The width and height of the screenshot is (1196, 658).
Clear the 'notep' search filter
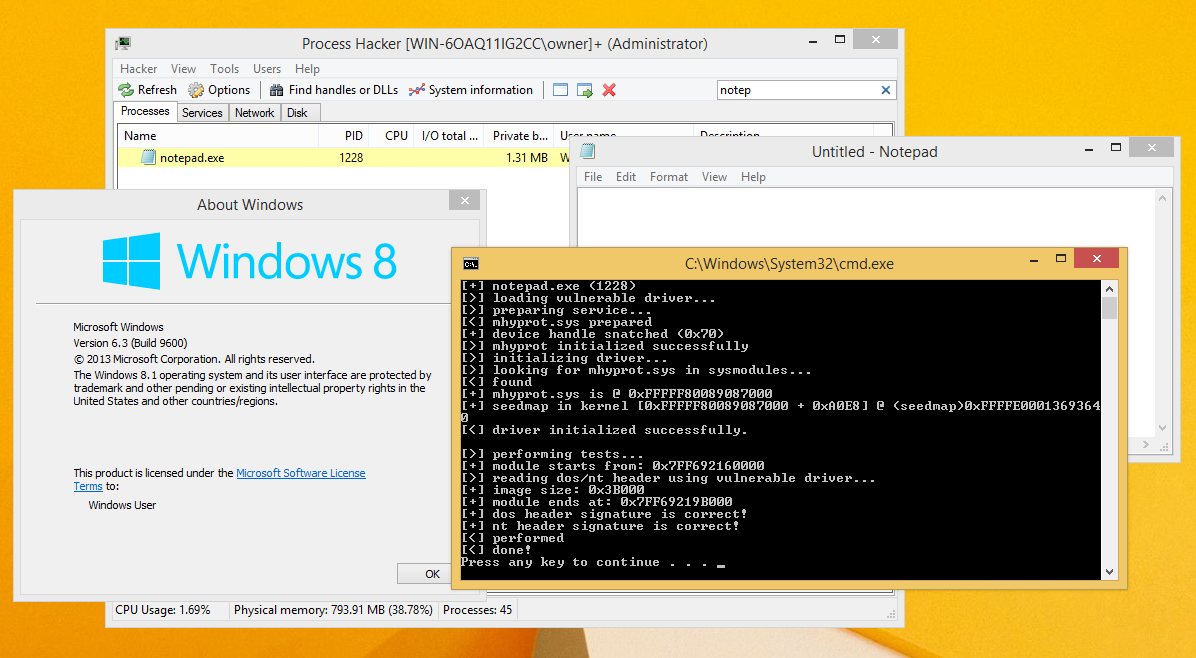point(886,90)
